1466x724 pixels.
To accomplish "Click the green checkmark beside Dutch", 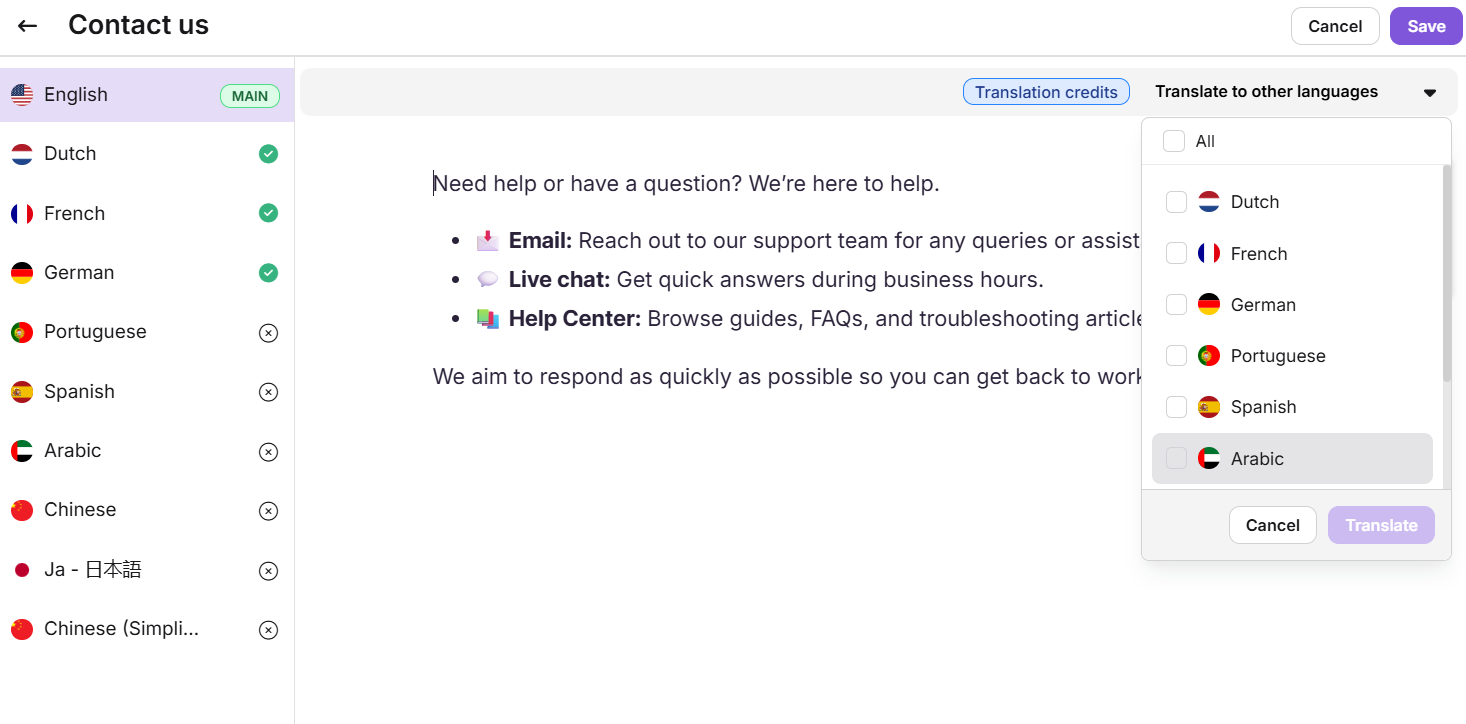I will pos(268,154).
